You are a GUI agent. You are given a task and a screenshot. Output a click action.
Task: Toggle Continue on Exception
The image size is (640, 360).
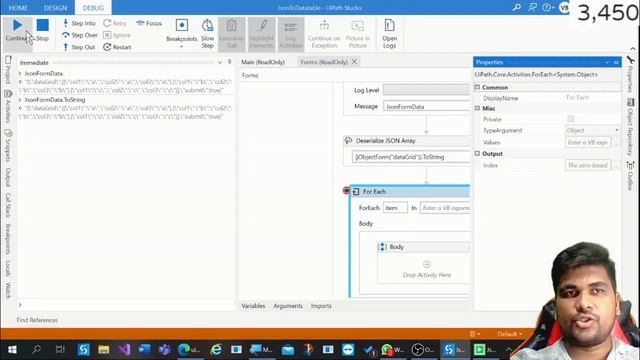coord(324,33)
